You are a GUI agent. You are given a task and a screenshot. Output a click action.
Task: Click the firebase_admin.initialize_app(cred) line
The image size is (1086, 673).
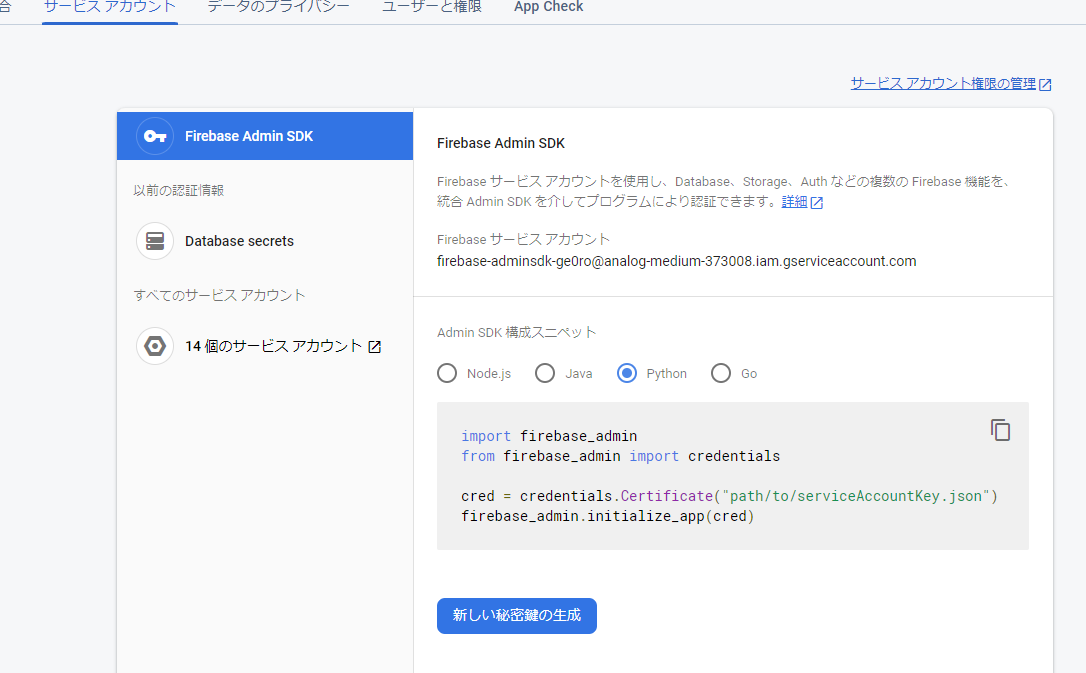[607, 517]
